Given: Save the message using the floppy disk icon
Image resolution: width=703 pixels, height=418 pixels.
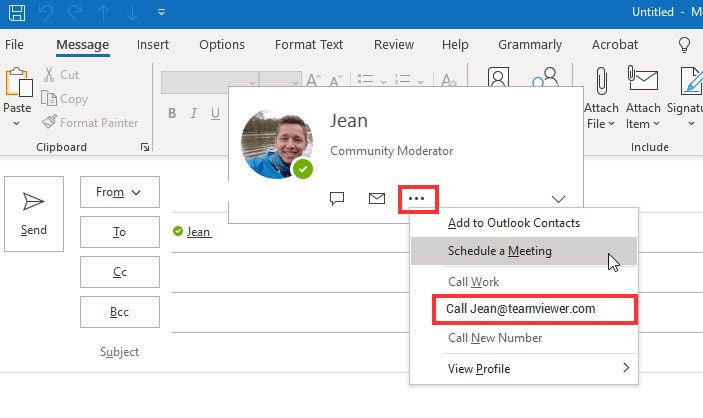Looking at the screenshot, I should click(17, 12).
